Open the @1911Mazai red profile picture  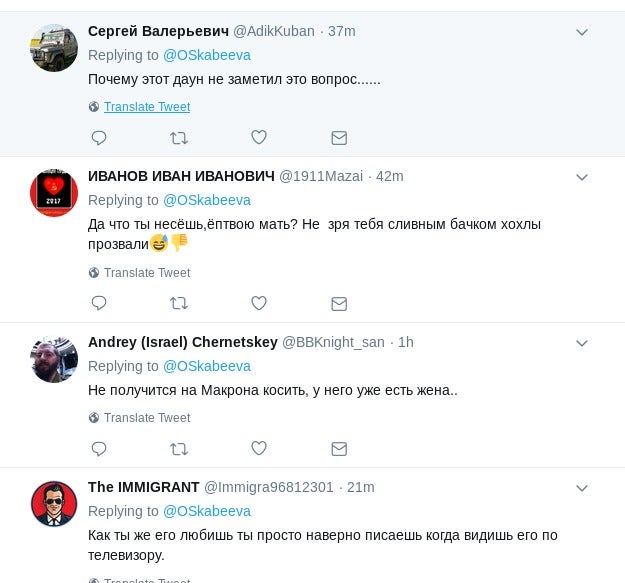point(54,193)
